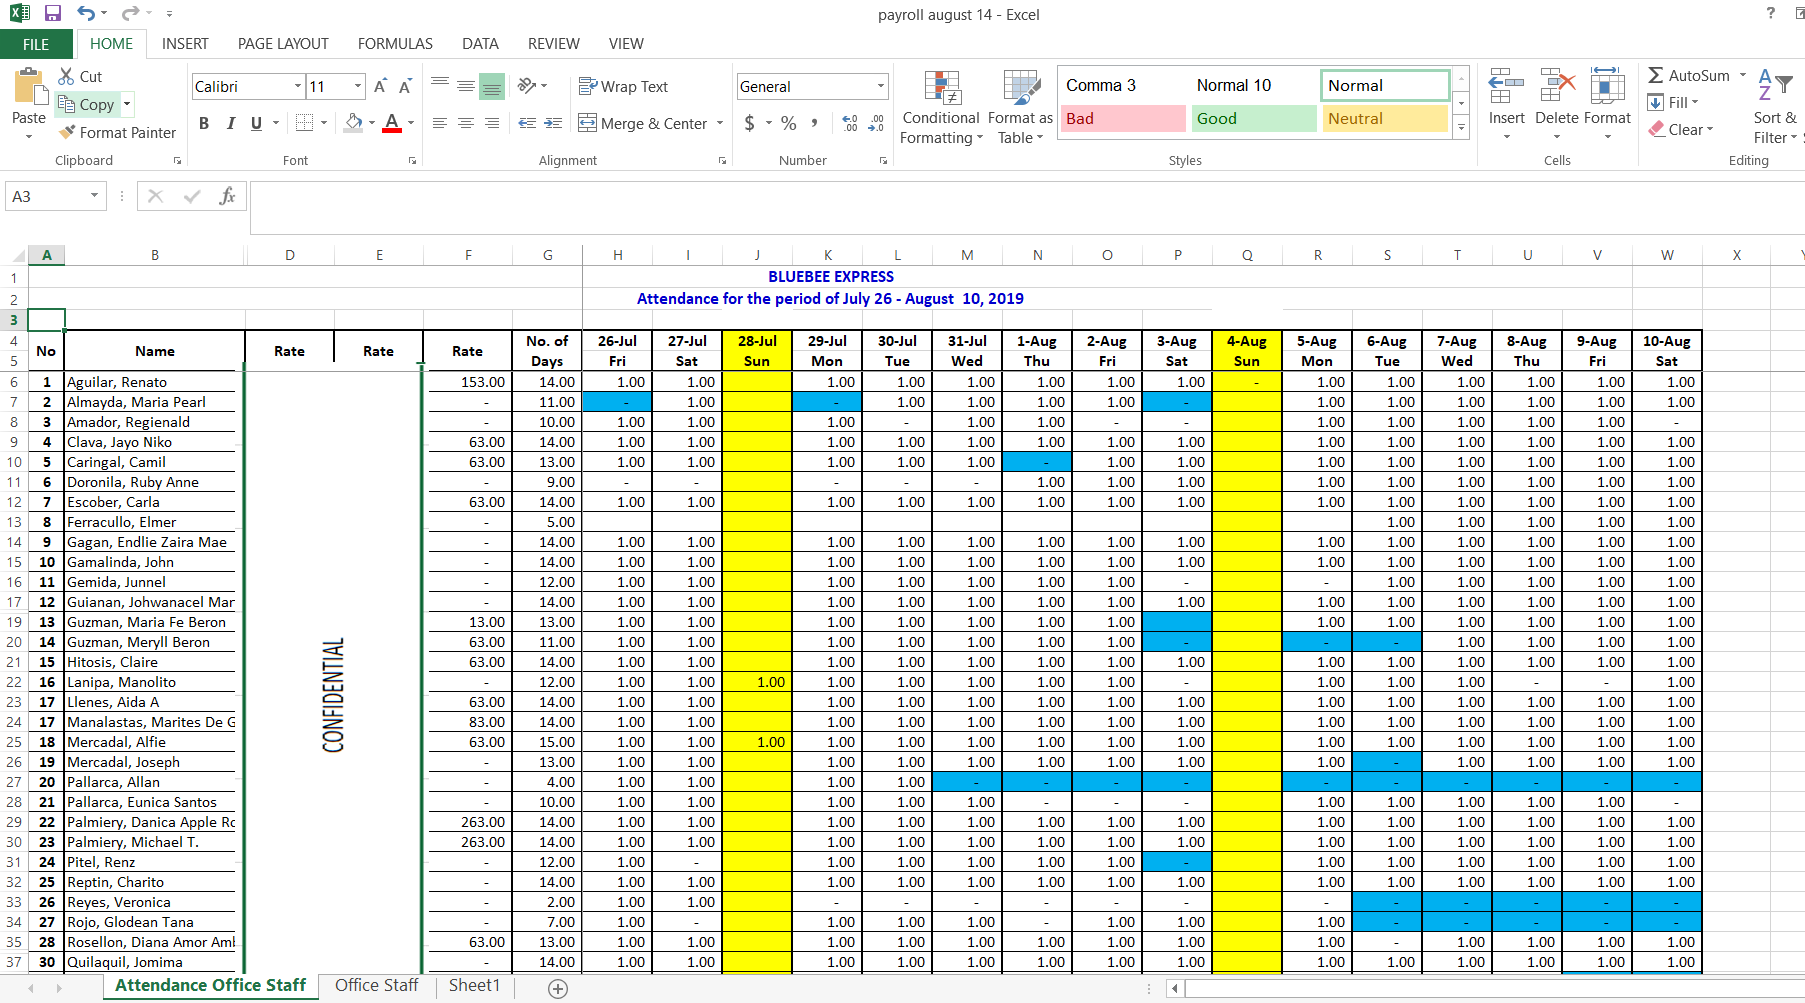
Task: Open the Calibri font name dropdown
Action: click(298, 86)
